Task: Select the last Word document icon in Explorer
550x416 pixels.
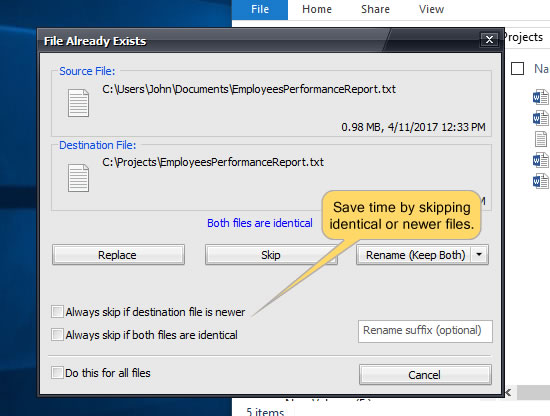Action: (541, 181)
